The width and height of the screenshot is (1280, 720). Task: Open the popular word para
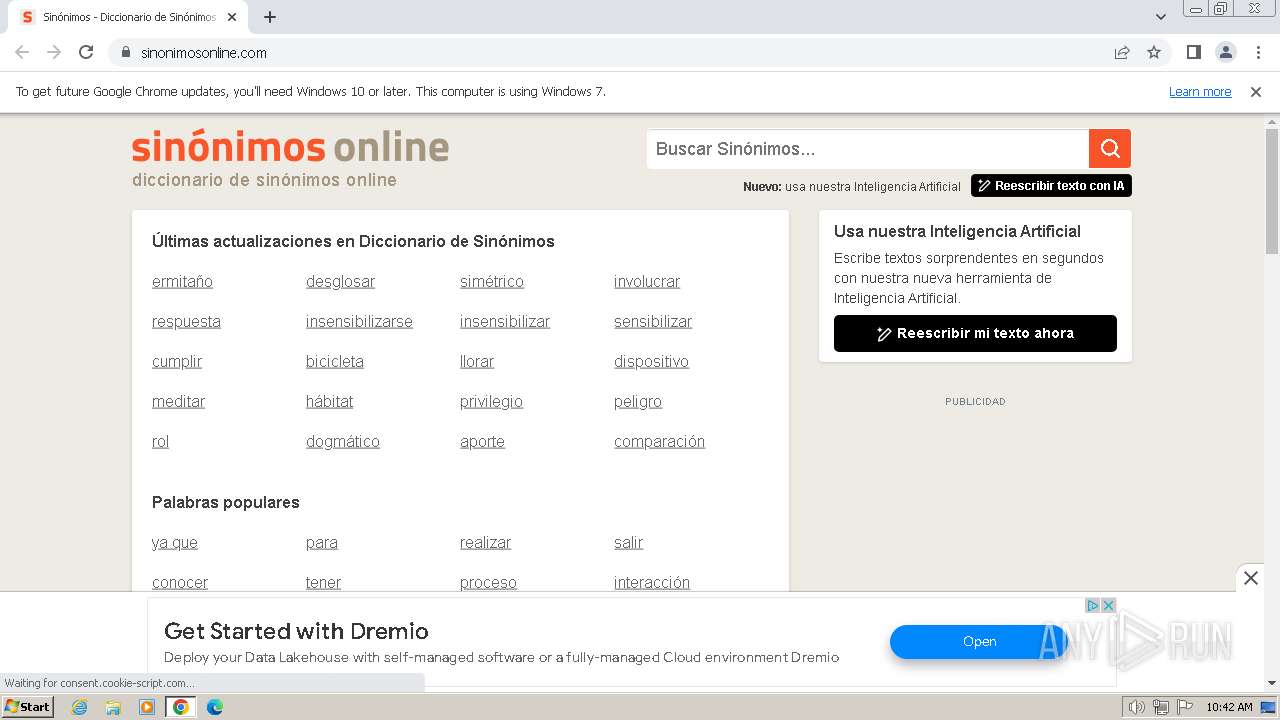click(x=322, y=543)
